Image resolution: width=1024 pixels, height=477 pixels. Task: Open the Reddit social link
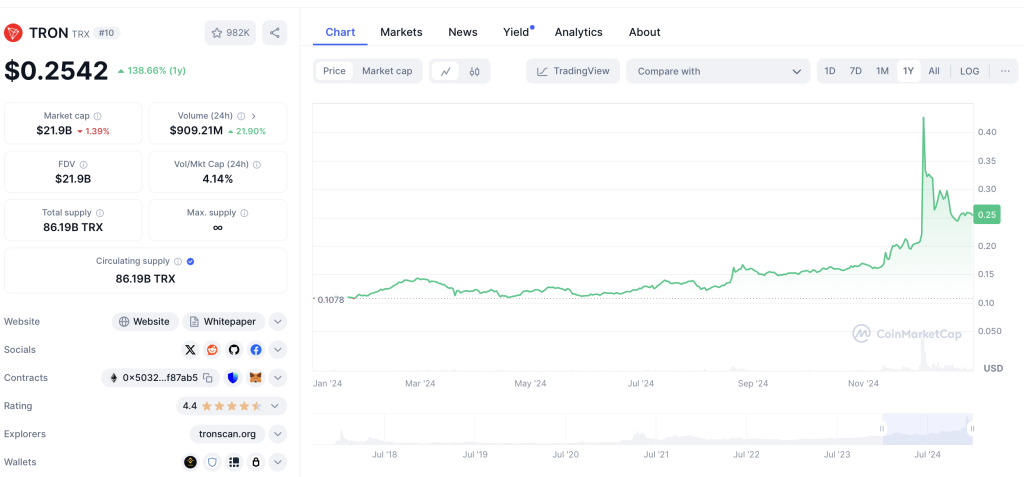coord(212,350)
